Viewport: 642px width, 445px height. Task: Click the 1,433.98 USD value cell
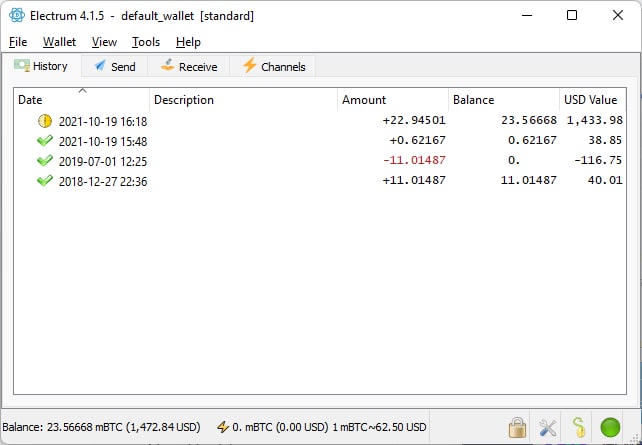point(595,120)
